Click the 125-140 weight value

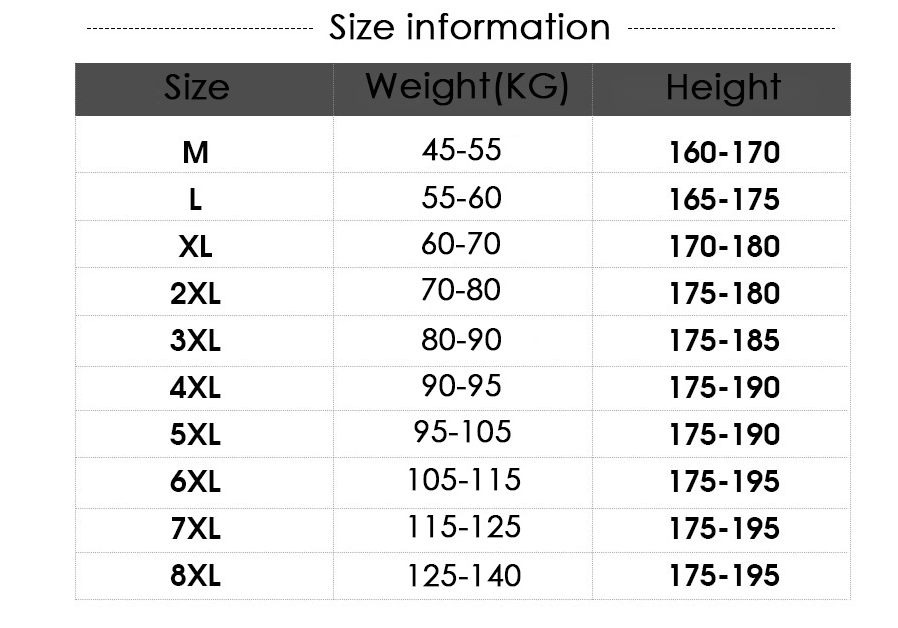click(463, 576)
